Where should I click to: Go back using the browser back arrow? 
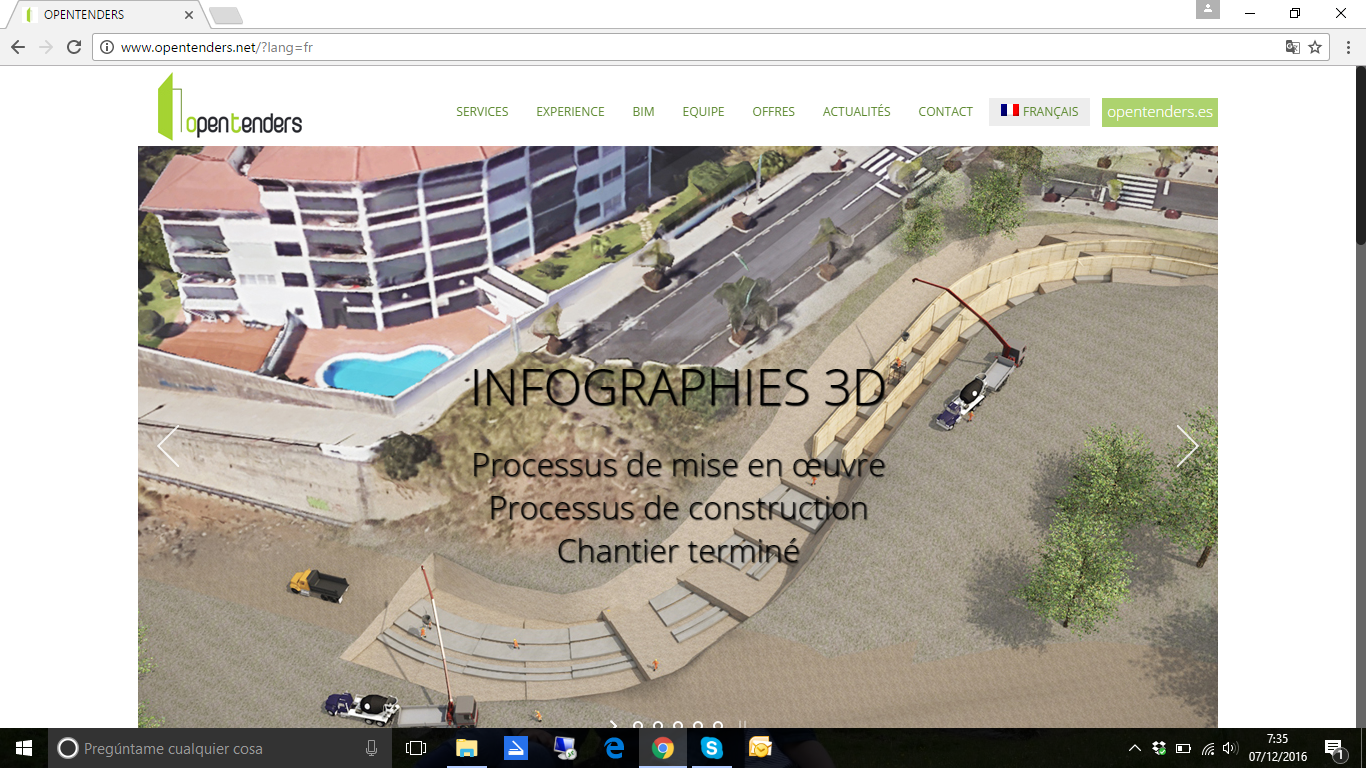pyautogui.click(x=18, y=47)
